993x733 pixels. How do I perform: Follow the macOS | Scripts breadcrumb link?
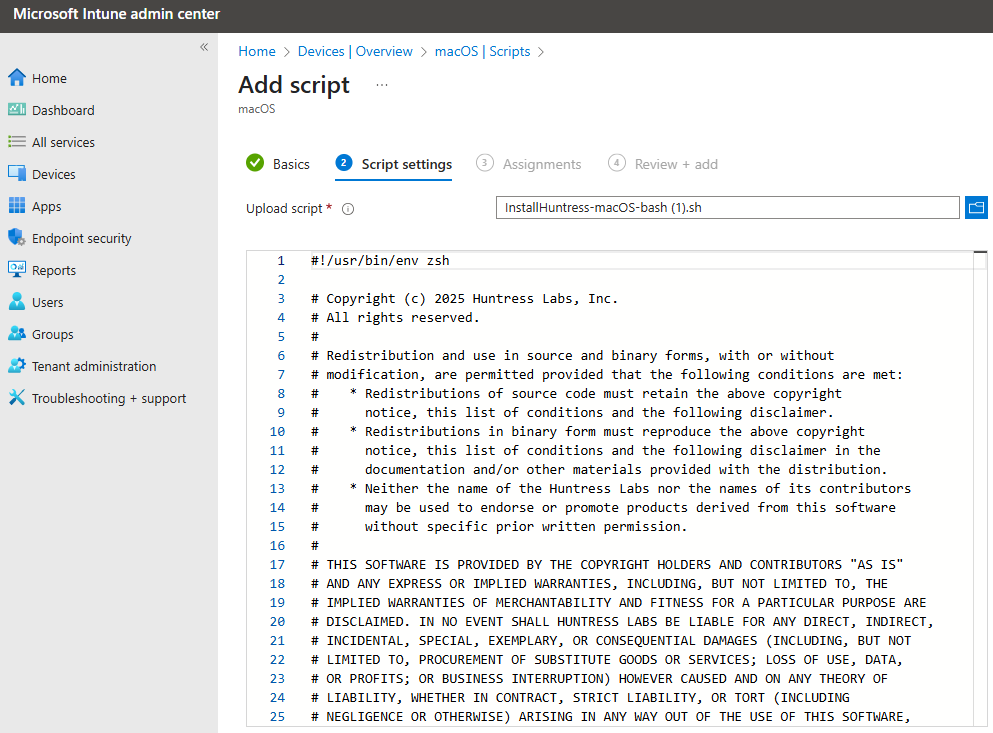[x=483, y=51]
